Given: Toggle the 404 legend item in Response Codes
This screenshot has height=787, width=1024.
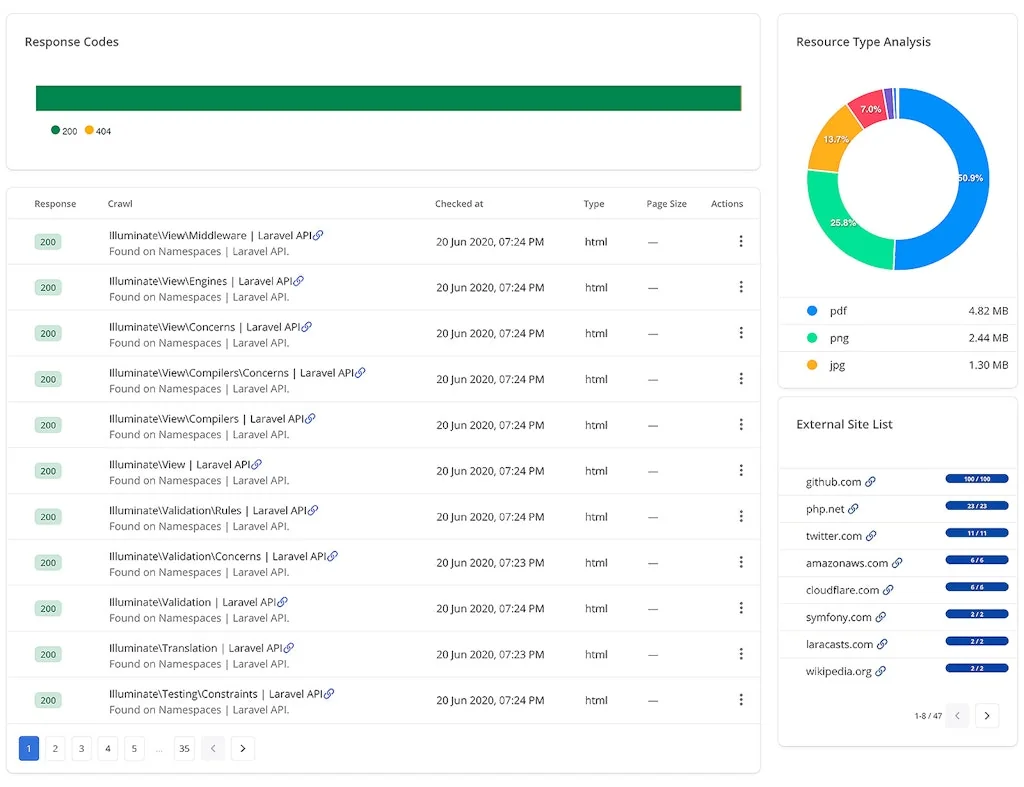Looking at the screenshot, I should coord(98,131).
